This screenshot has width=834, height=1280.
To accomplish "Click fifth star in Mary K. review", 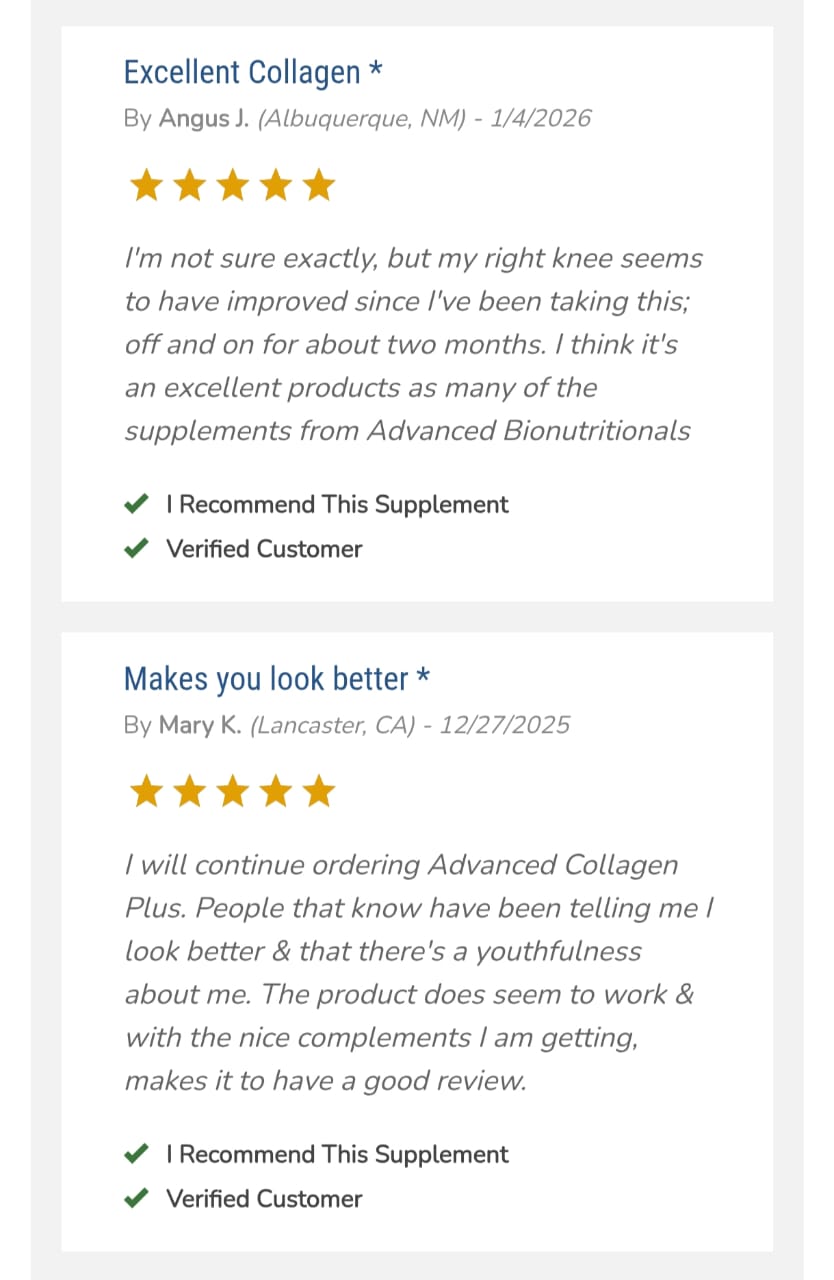I will click(x=319, y=792).
